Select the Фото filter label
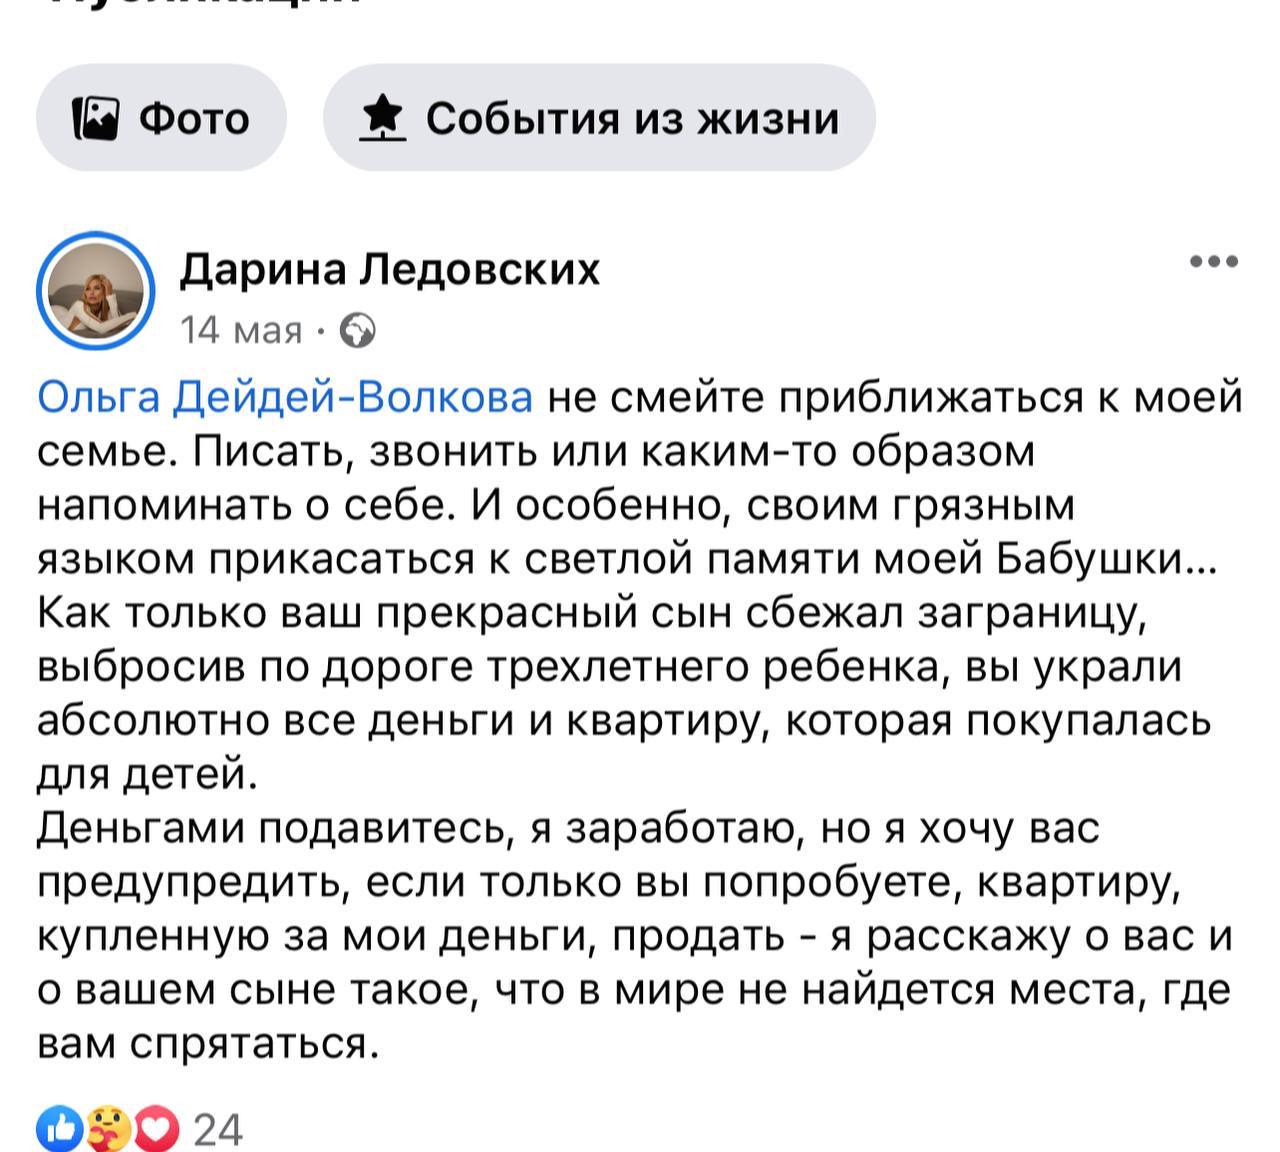Viewport: 1280px width, 1152px height. [x=194, y=119]
